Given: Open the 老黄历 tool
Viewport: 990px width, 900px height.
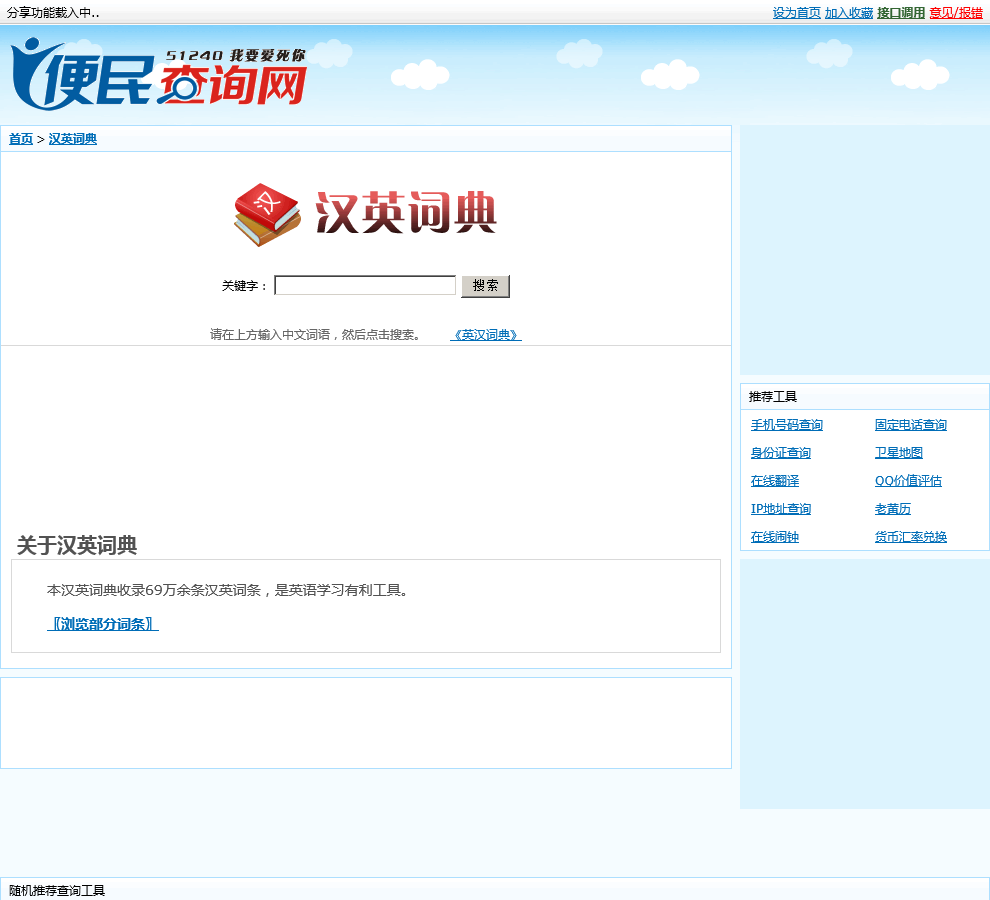Looking at the screenshot, I should [893, 508].
